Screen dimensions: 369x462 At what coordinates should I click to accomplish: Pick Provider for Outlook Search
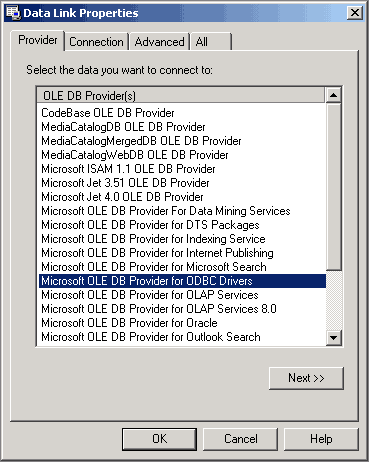point(182,337)
